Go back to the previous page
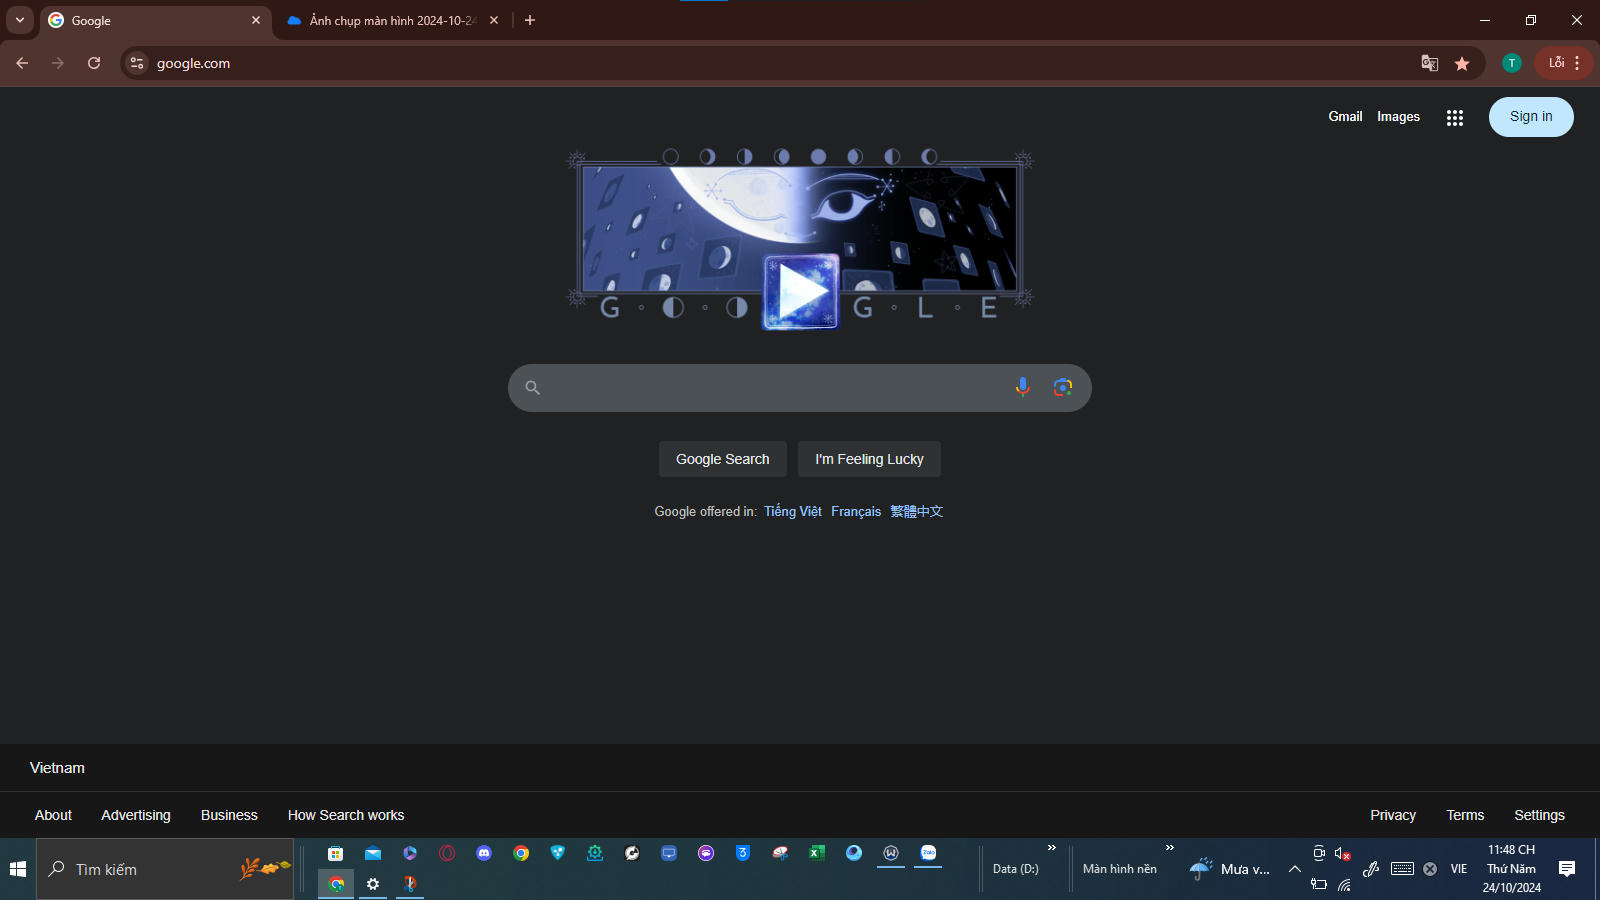This screenshot has height=900, width=1600. pos(22,63)
